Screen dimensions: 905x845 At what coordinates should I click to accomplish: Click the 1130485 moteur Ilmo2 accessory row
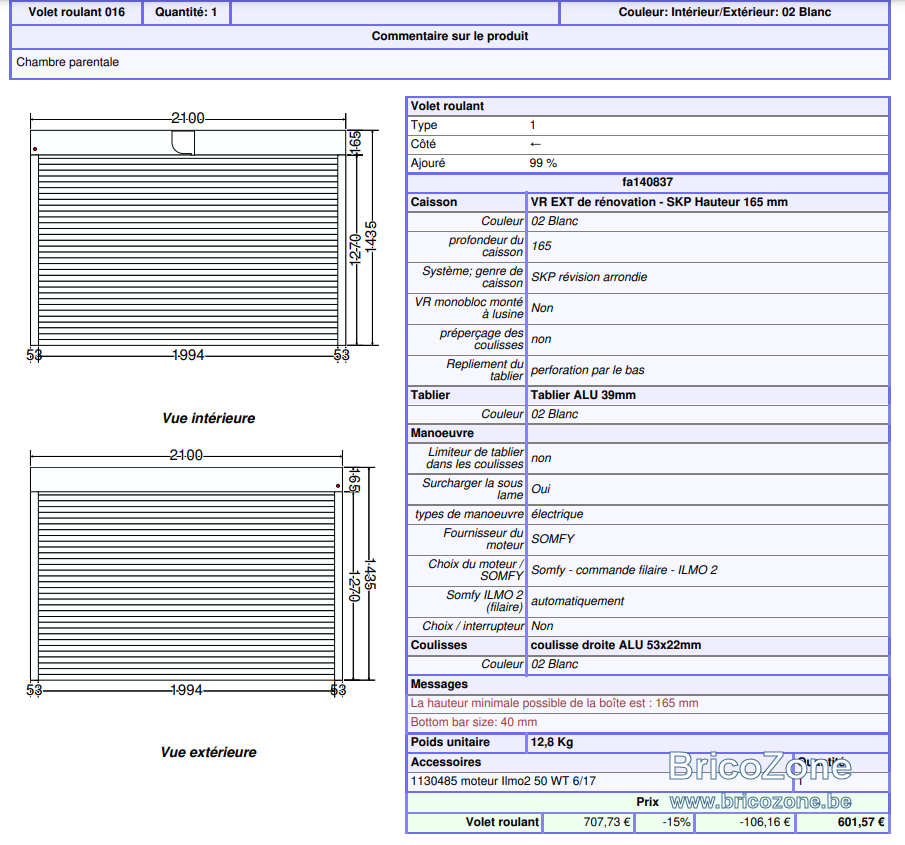click(600, 781)
